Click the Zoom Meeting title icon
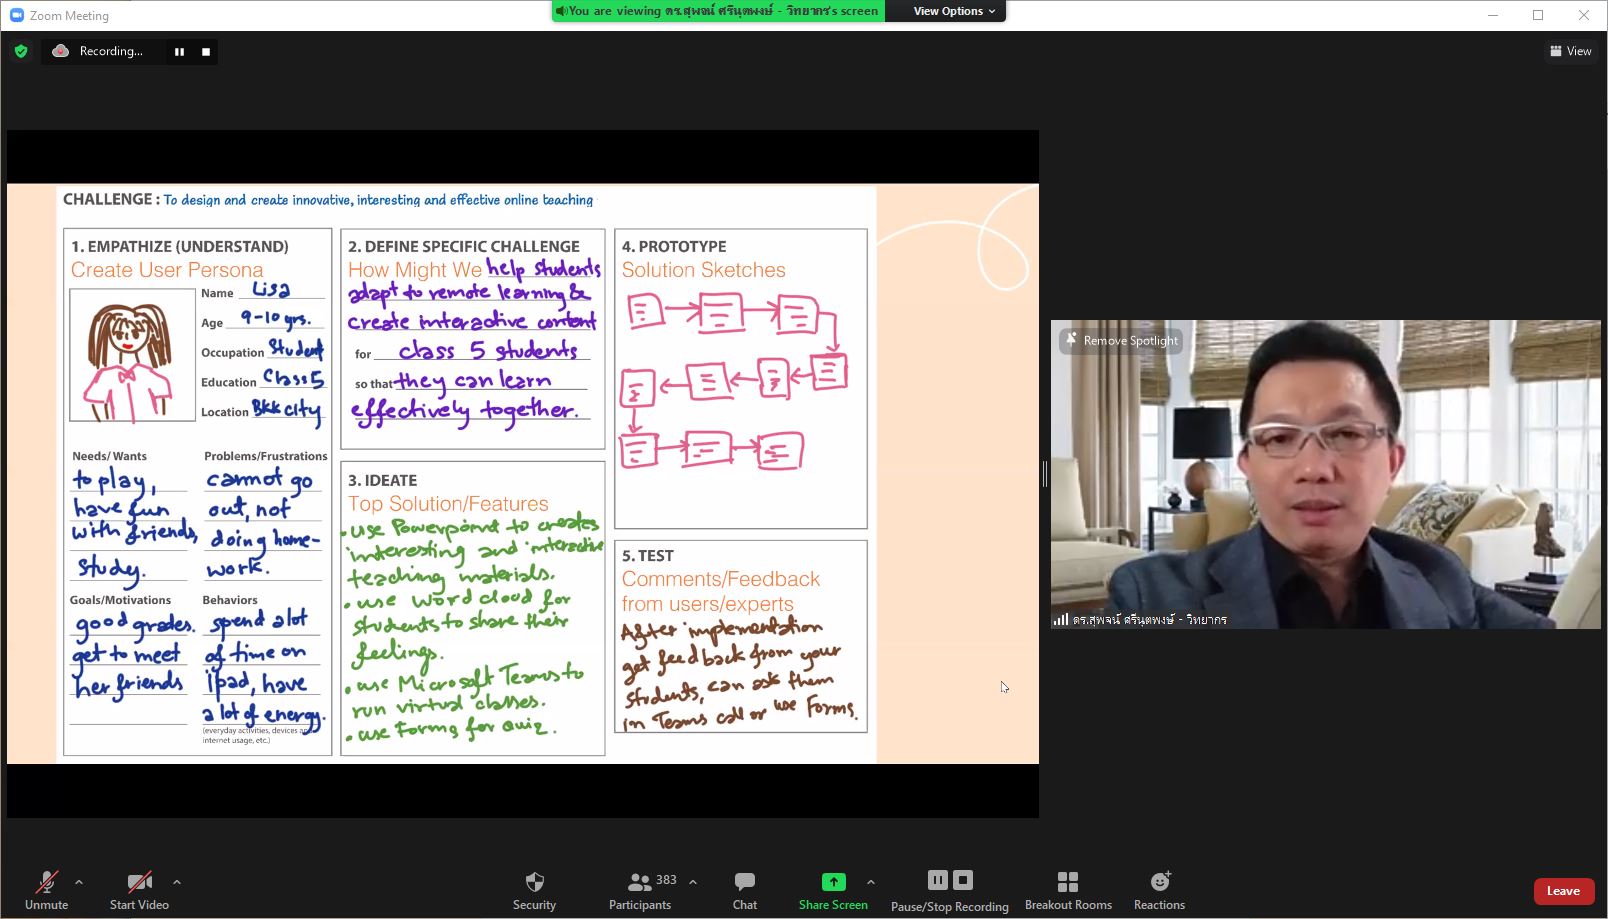 coord(16,15)
